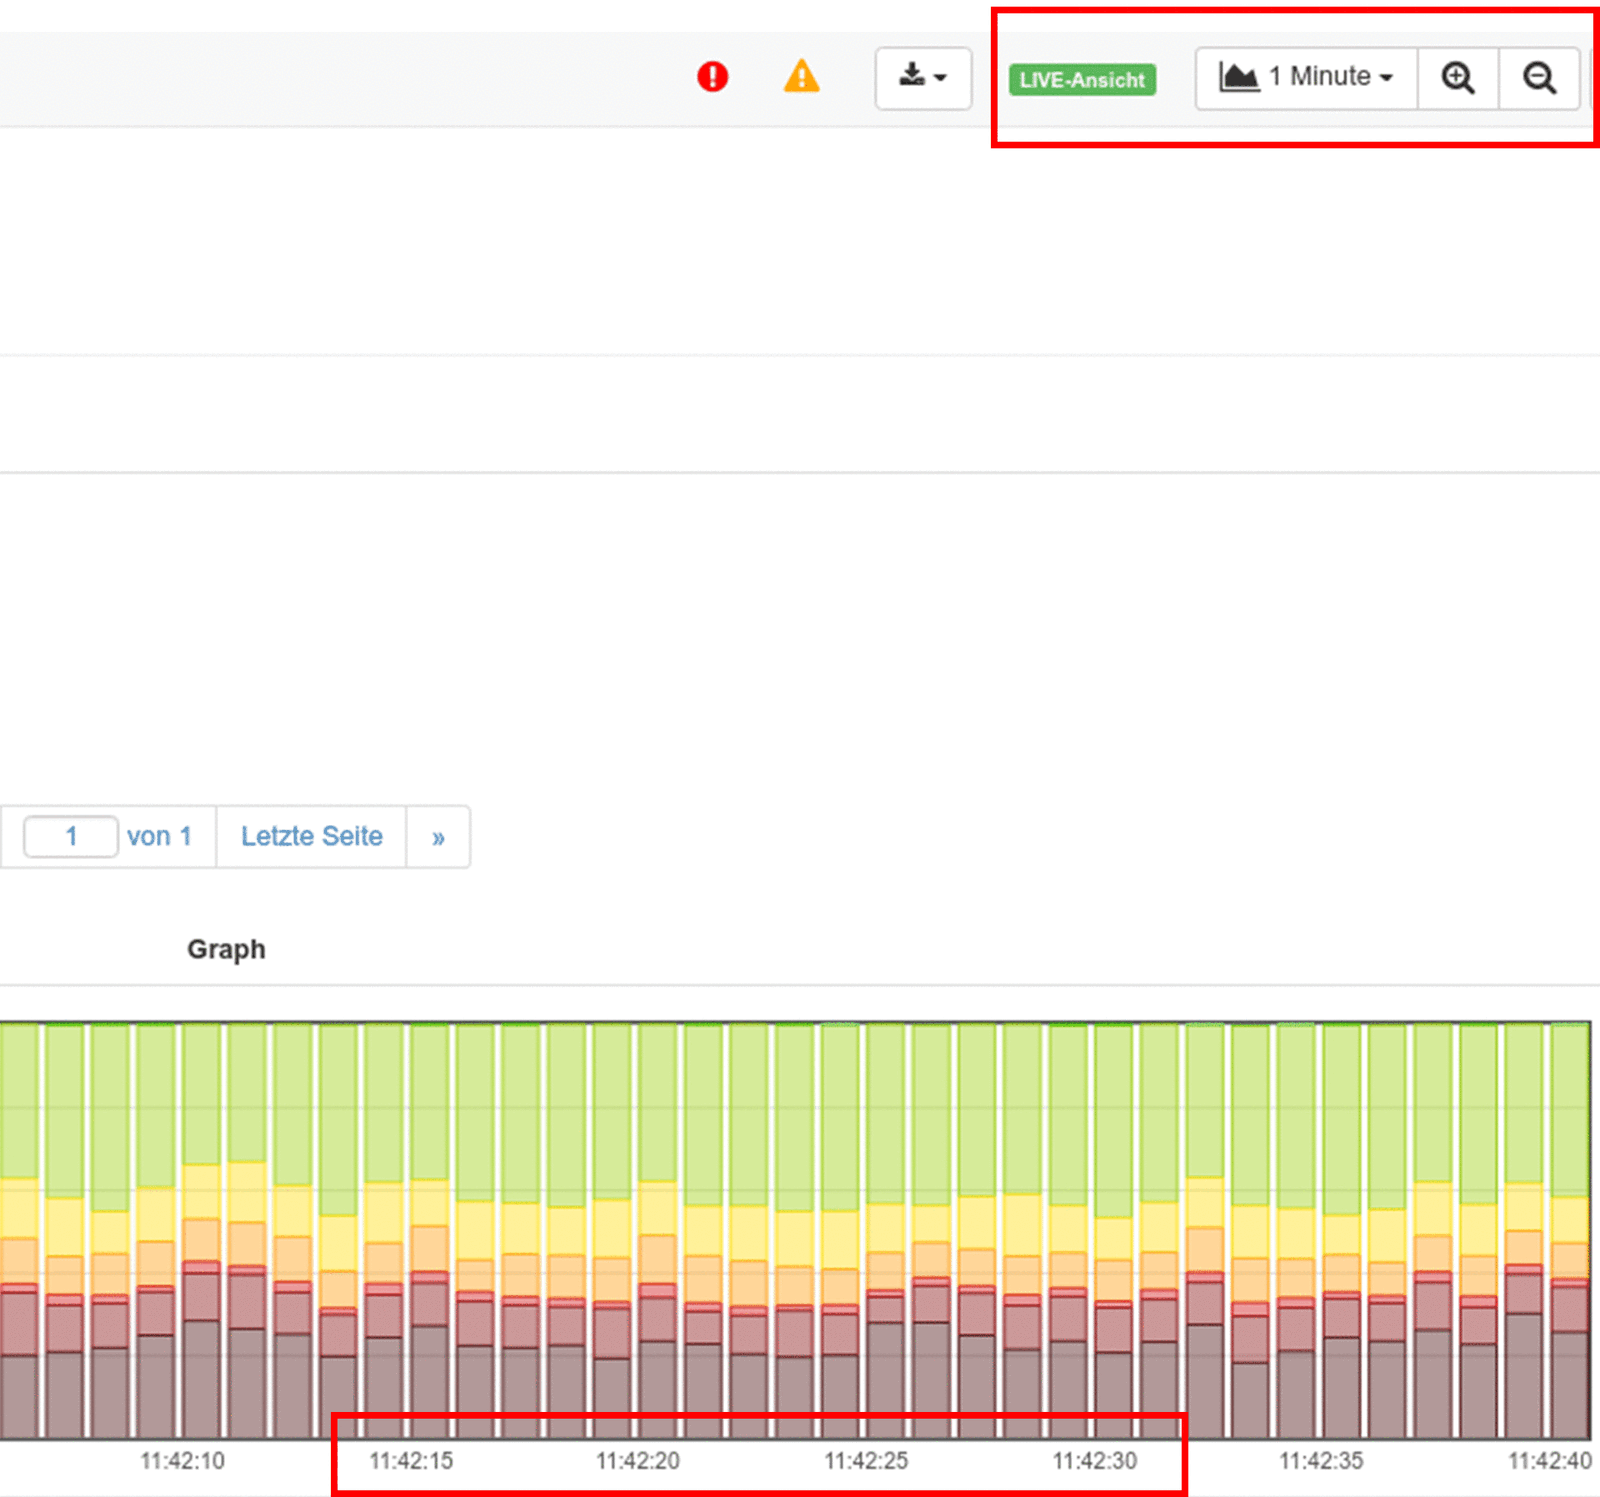Image resolution: width=1600 pixels, height=1497 pixels.
Task: Click the » next page button
Action: 438,837
